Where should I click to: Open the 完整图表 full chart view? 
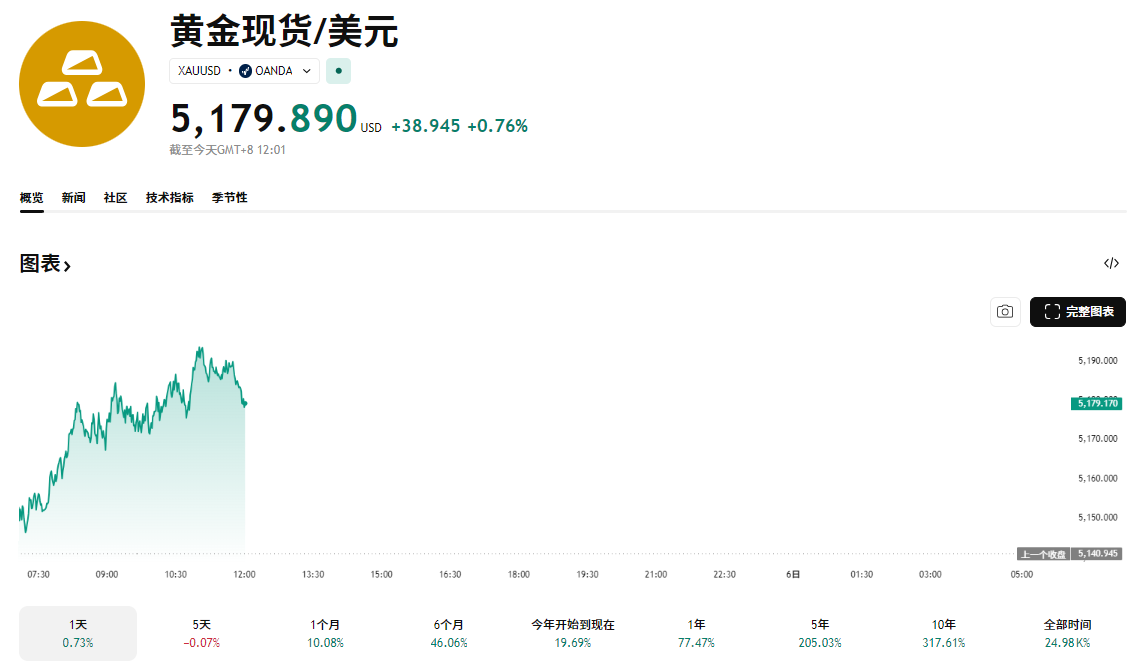[1078, 312]
